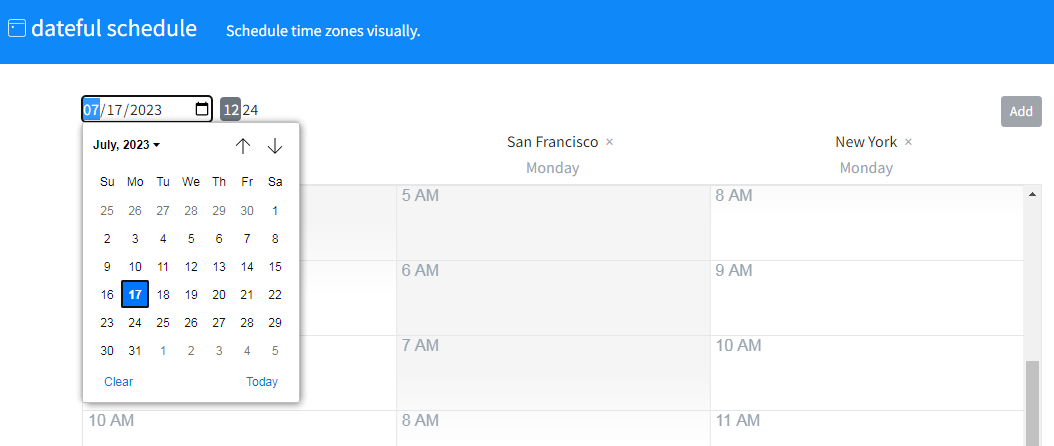Remove New York column with its x
1054x446 pixels.
pyautogui.click(x=908, y=142)
